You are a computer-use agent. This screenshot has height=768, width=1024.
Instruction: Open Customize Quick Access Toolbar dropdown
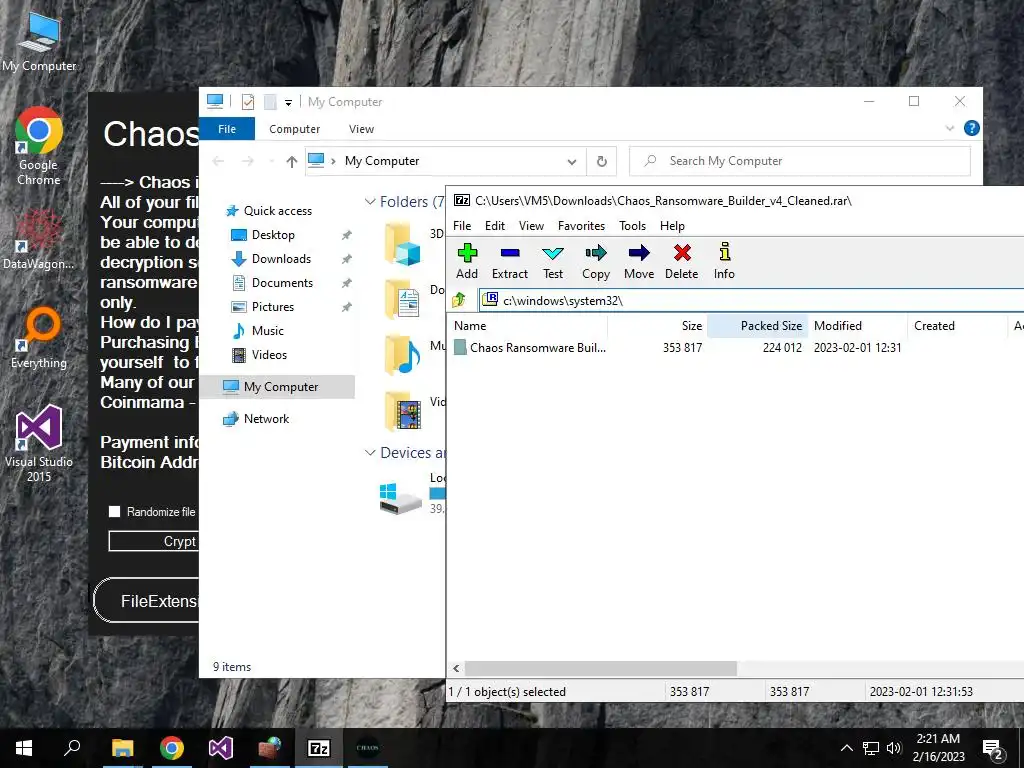click(288, 102)
